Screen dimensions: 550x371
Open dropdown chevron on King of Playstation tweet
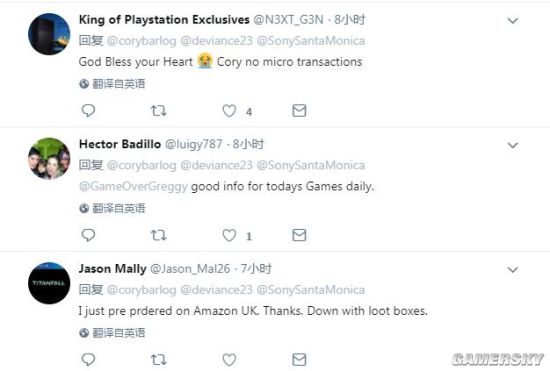click(513, 21)
